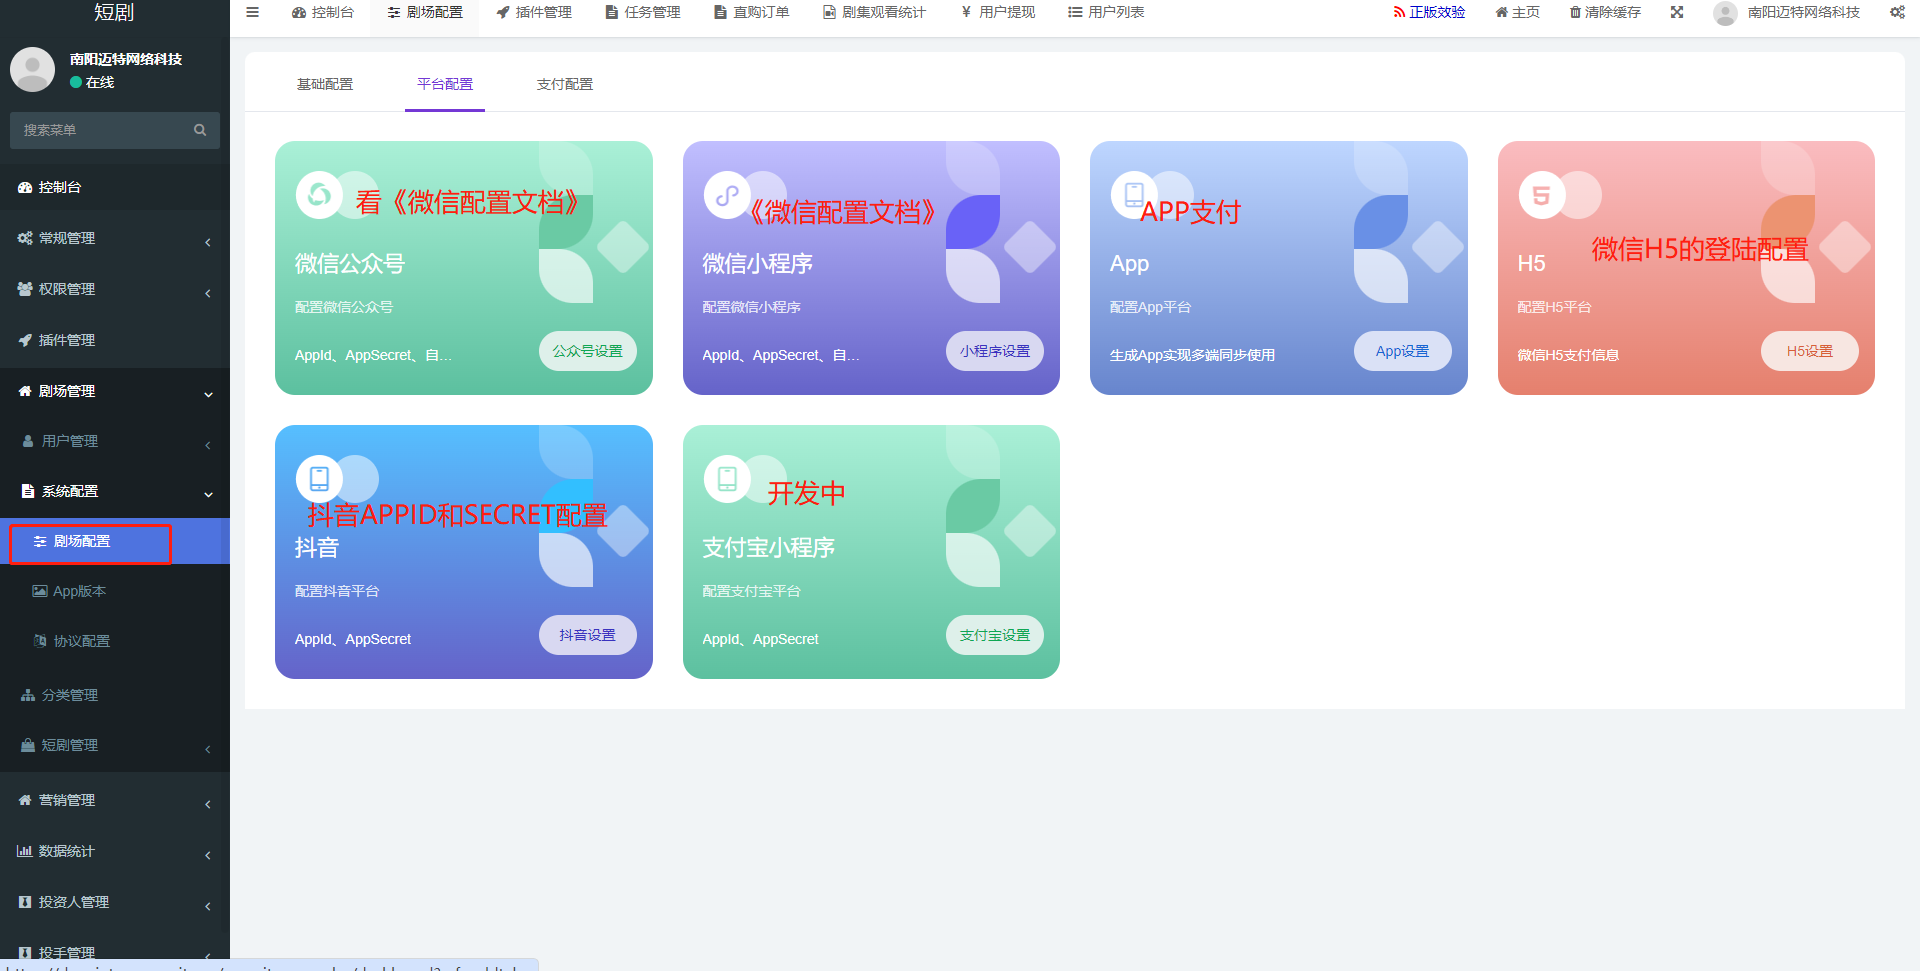
Task: Expand 数据统计 sidebar menu
Action: (x=115, y=851)
